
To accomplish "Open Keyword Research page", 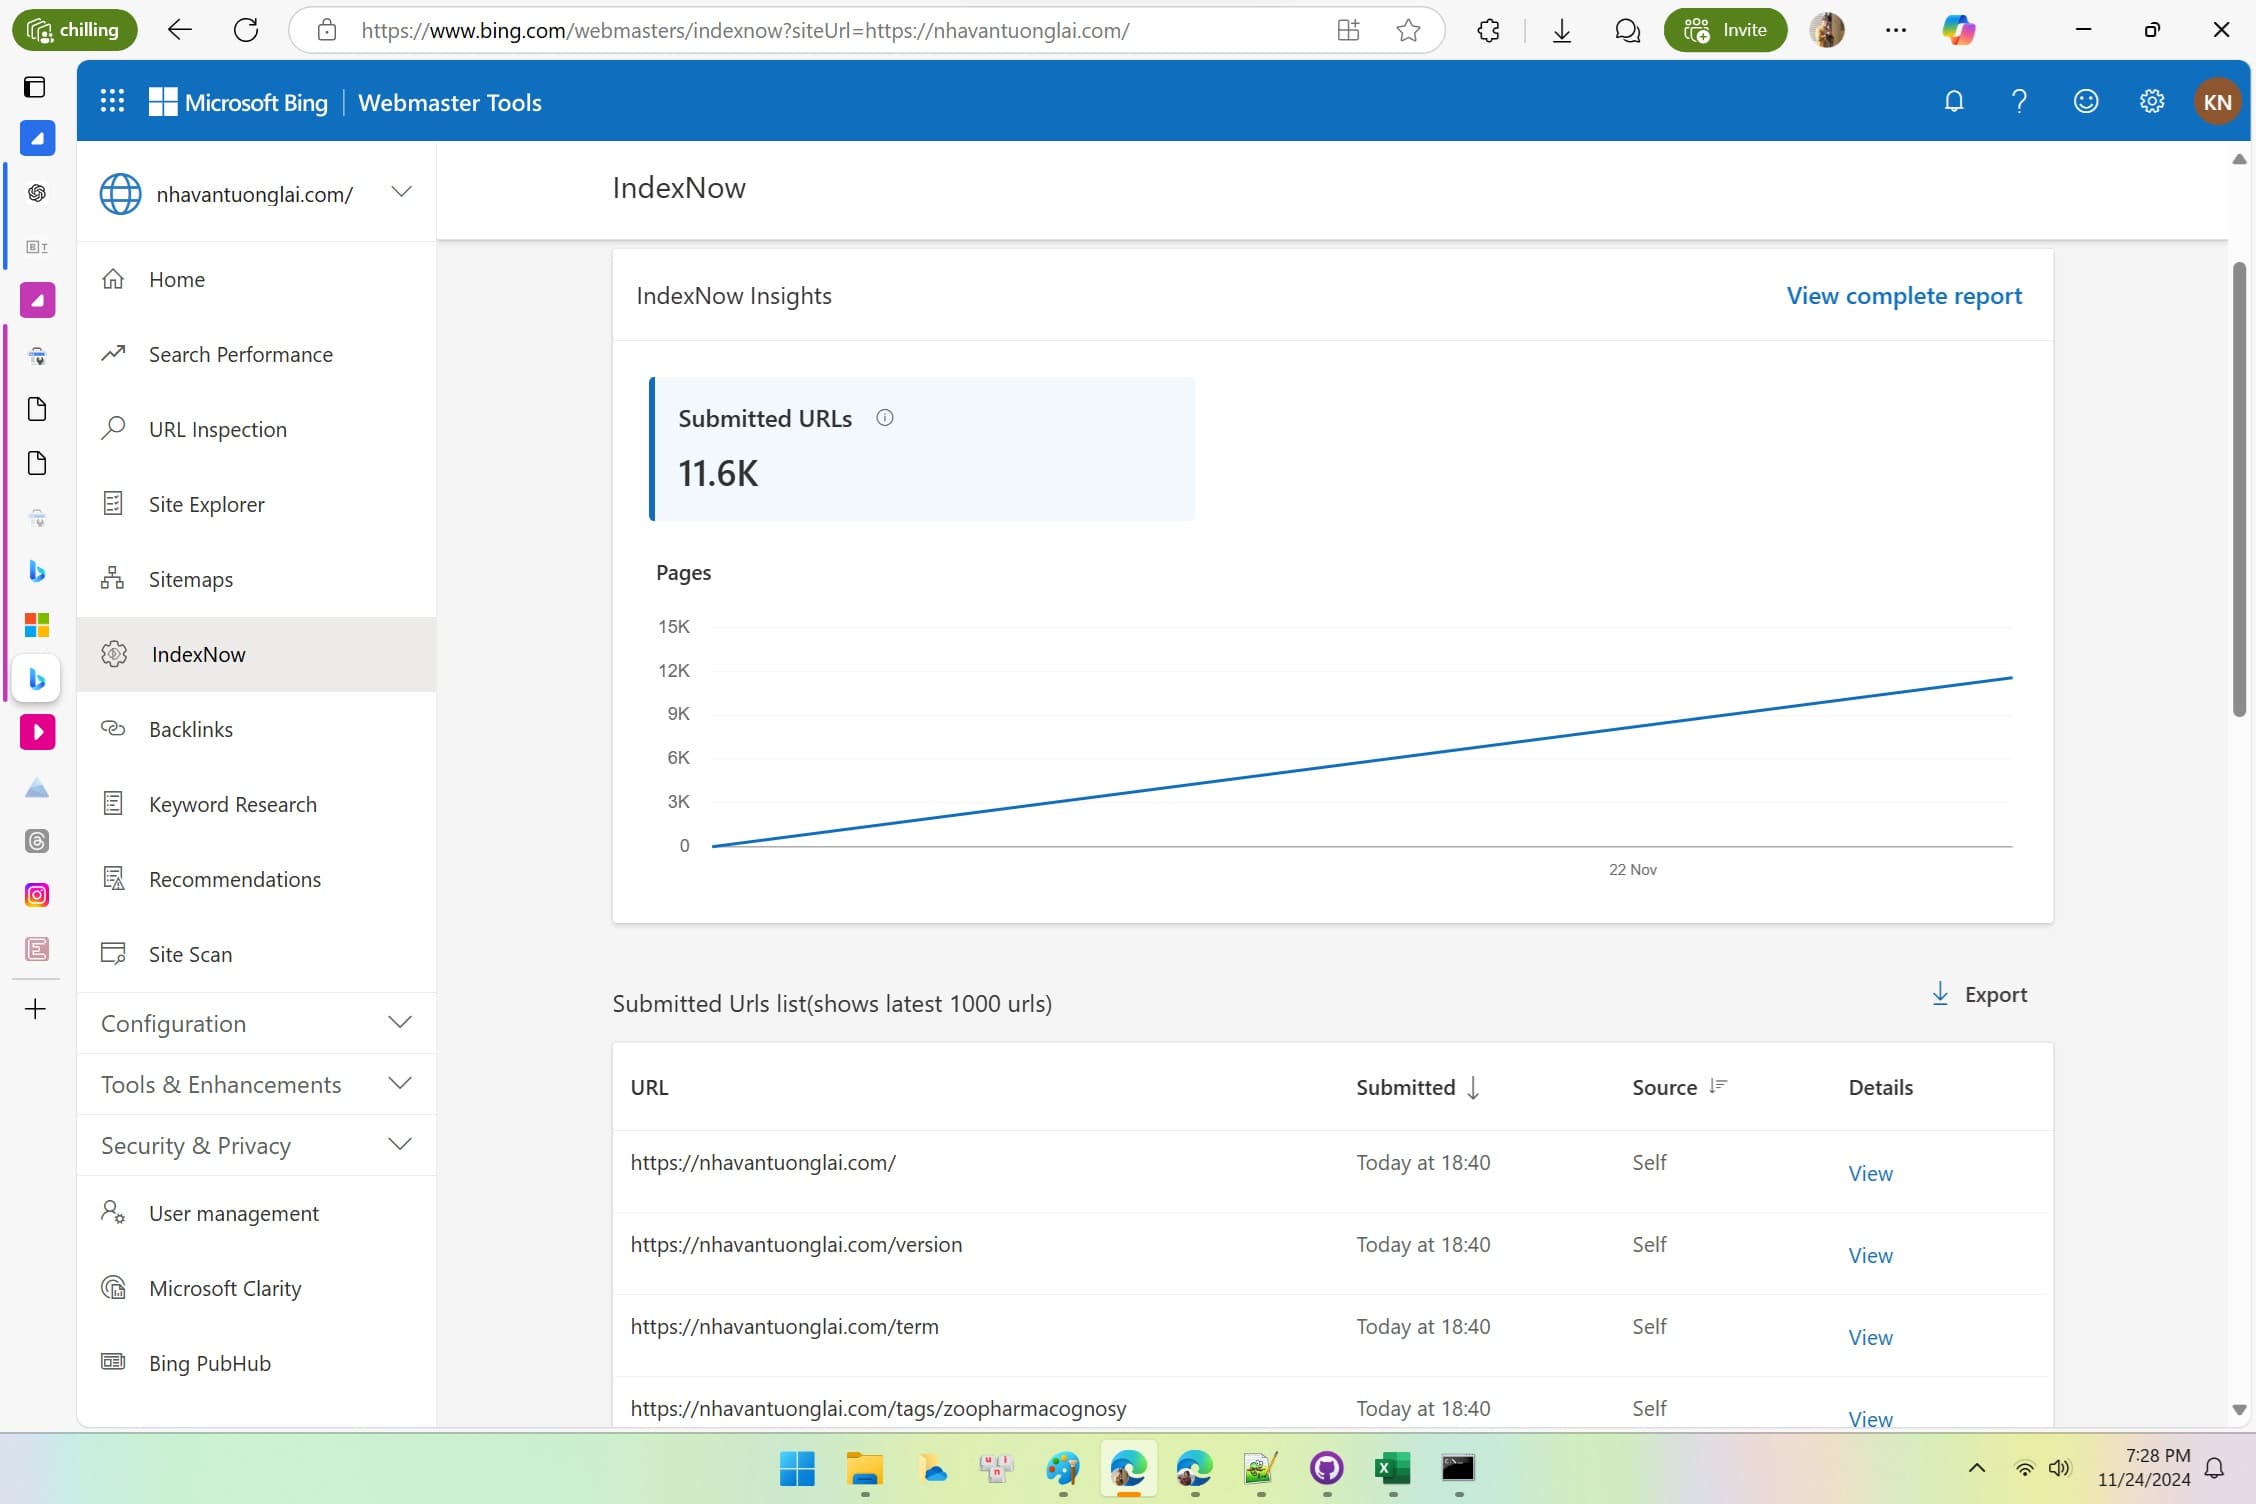I will tap(256, 804).
